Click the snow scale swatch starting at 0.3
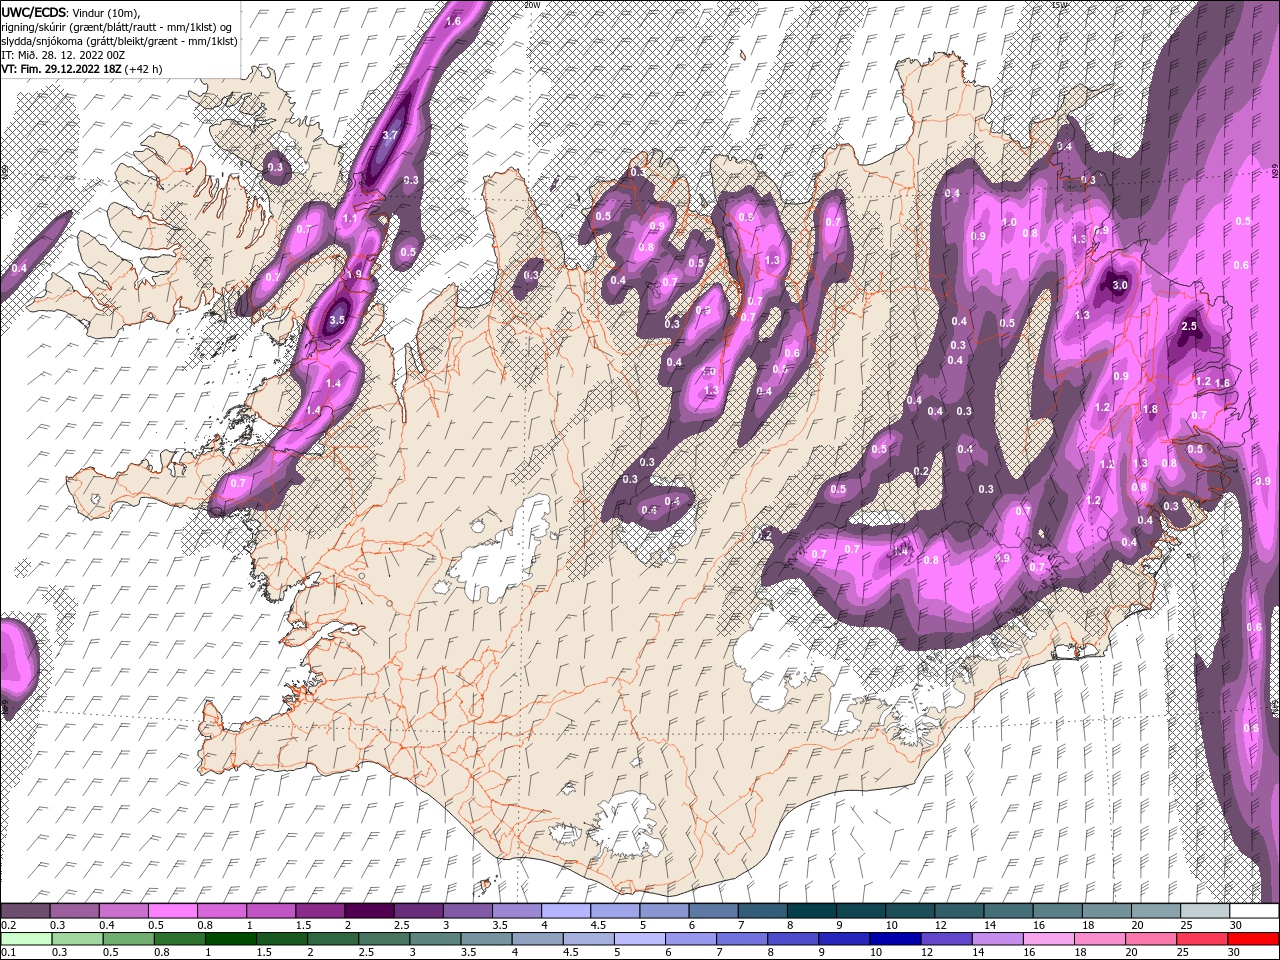The height and width of the screenshot is (960, 1280). [74, 911]
